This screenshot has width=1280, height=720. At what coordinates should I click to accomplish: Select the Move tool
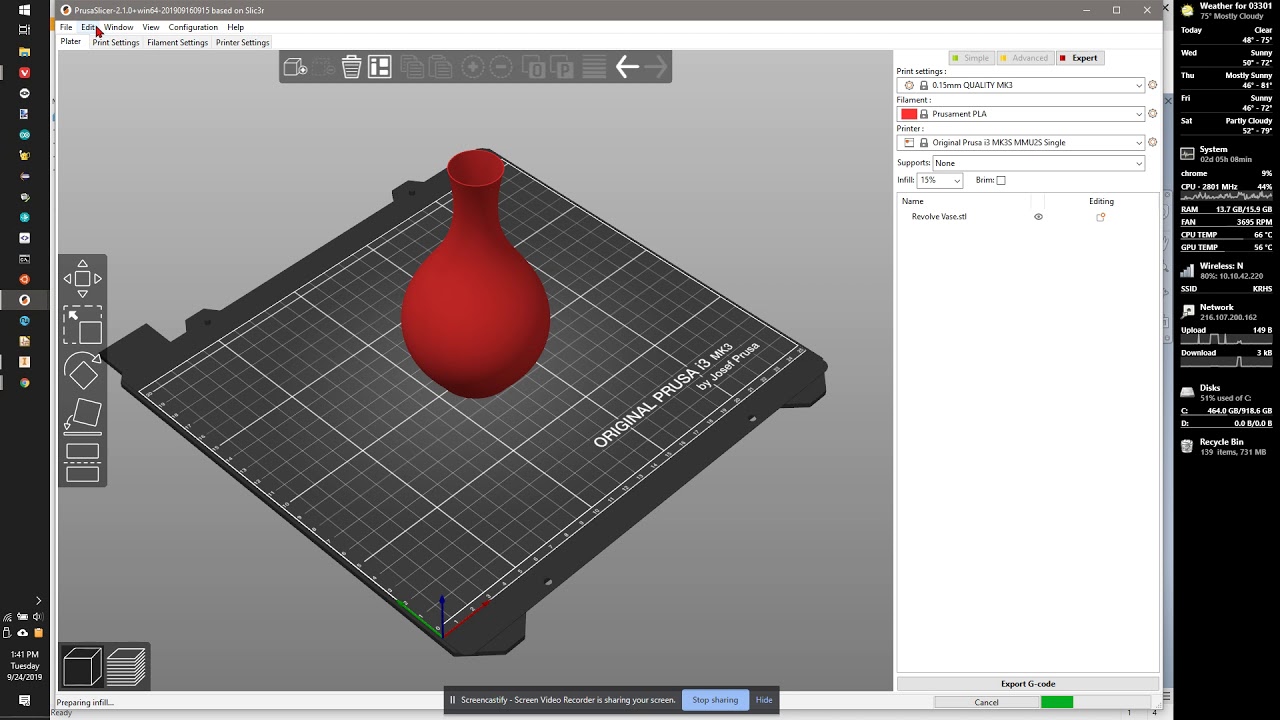coord(83,279)
